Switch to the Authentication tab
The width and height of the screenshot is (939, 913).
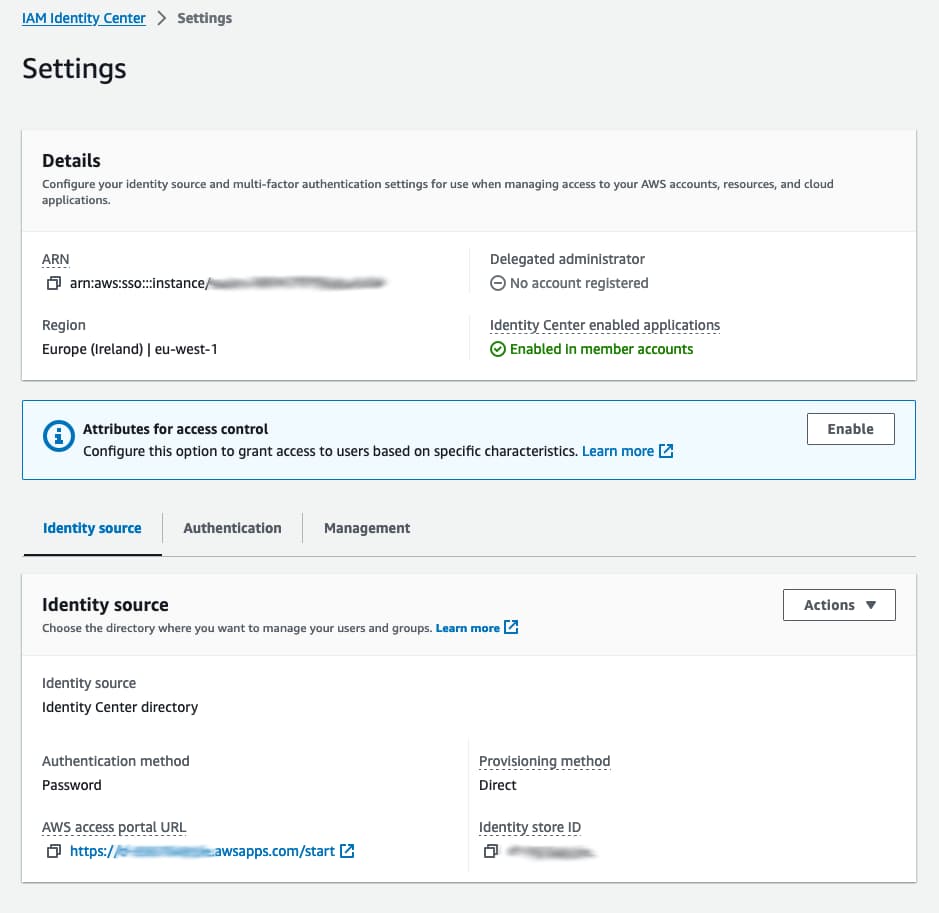point(232,528)
